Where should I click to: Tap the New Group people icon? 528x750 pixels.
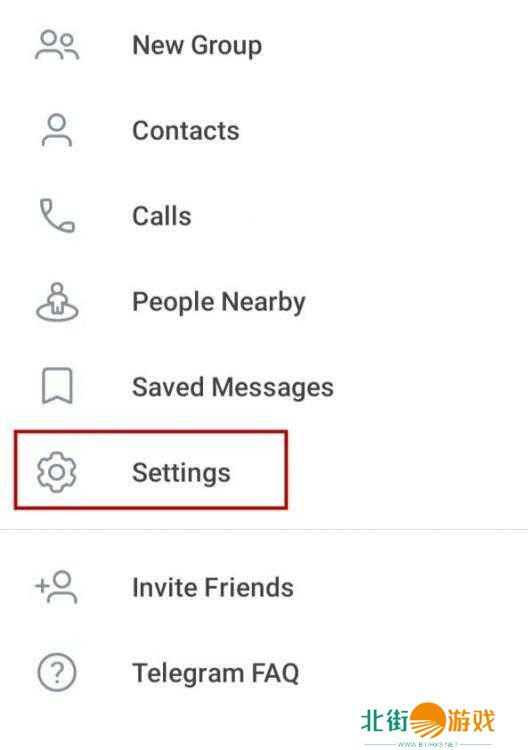[x=57, y=45]
